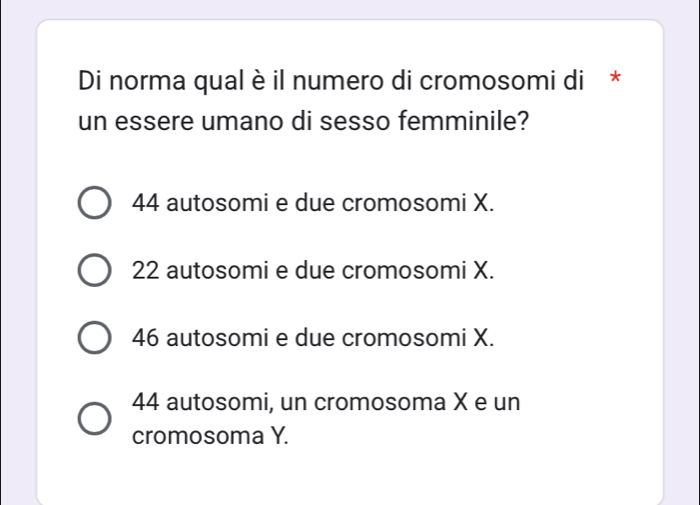The height and width of the screenshot is (505, 700).
Task: Click the answer text '46 autosomi e due cromosomi X.'
Action: (313, 337)
